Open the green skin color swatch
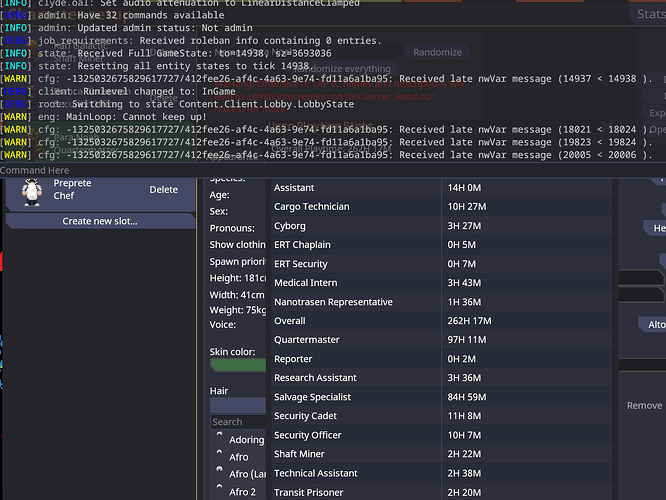 (x=238, y=365)
